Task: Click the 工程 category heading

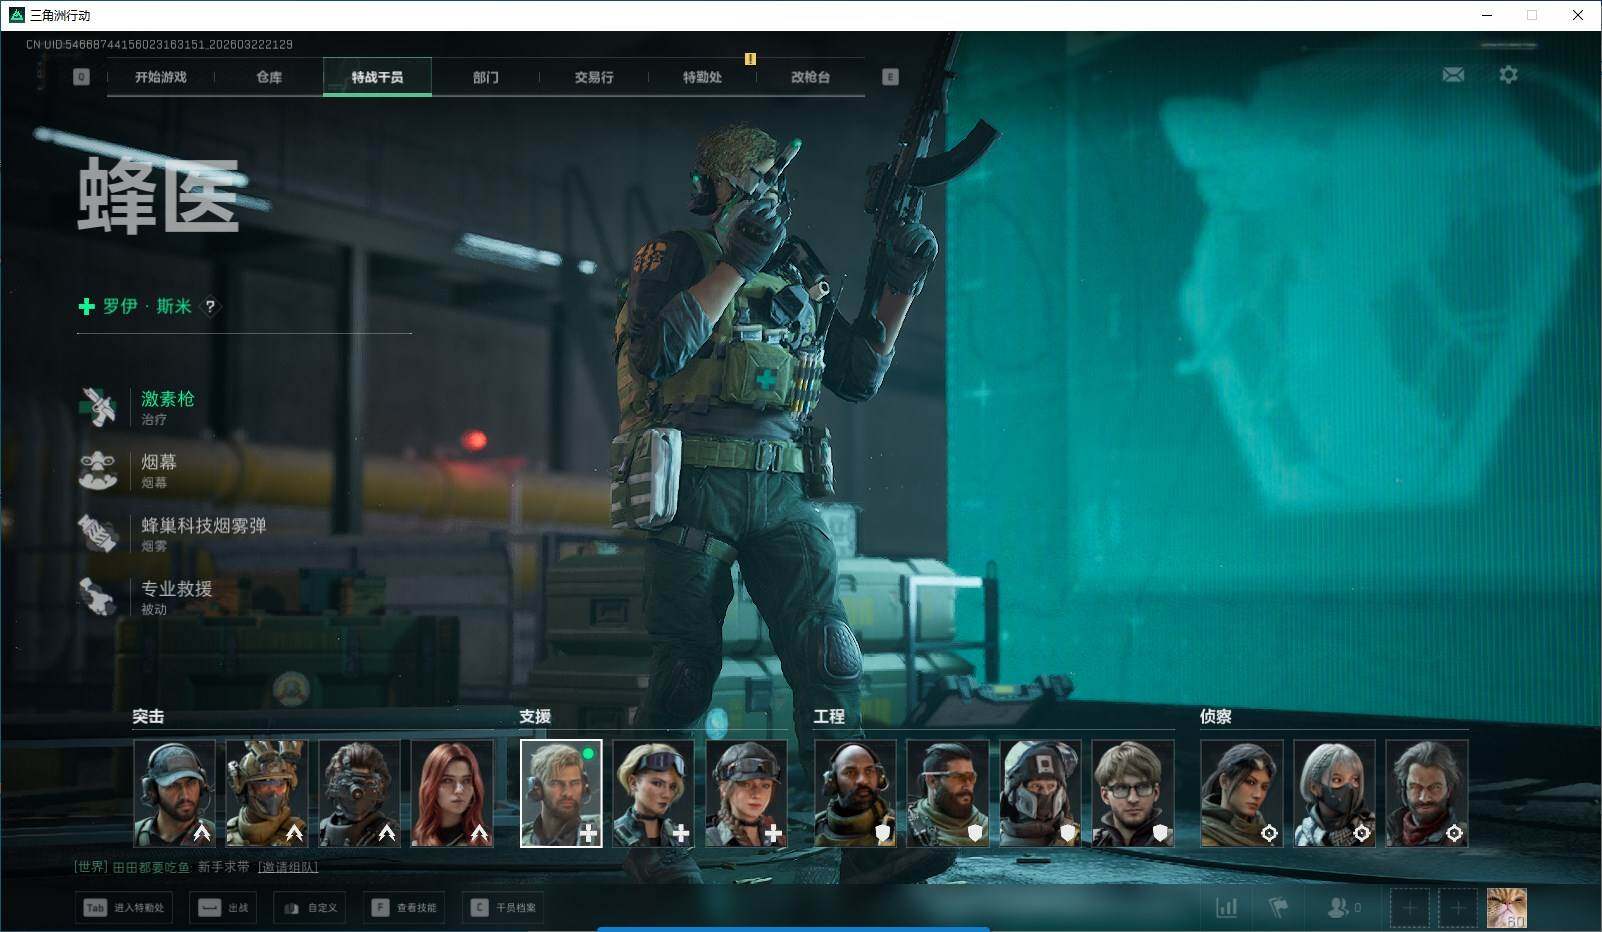Action: (829, 716)
